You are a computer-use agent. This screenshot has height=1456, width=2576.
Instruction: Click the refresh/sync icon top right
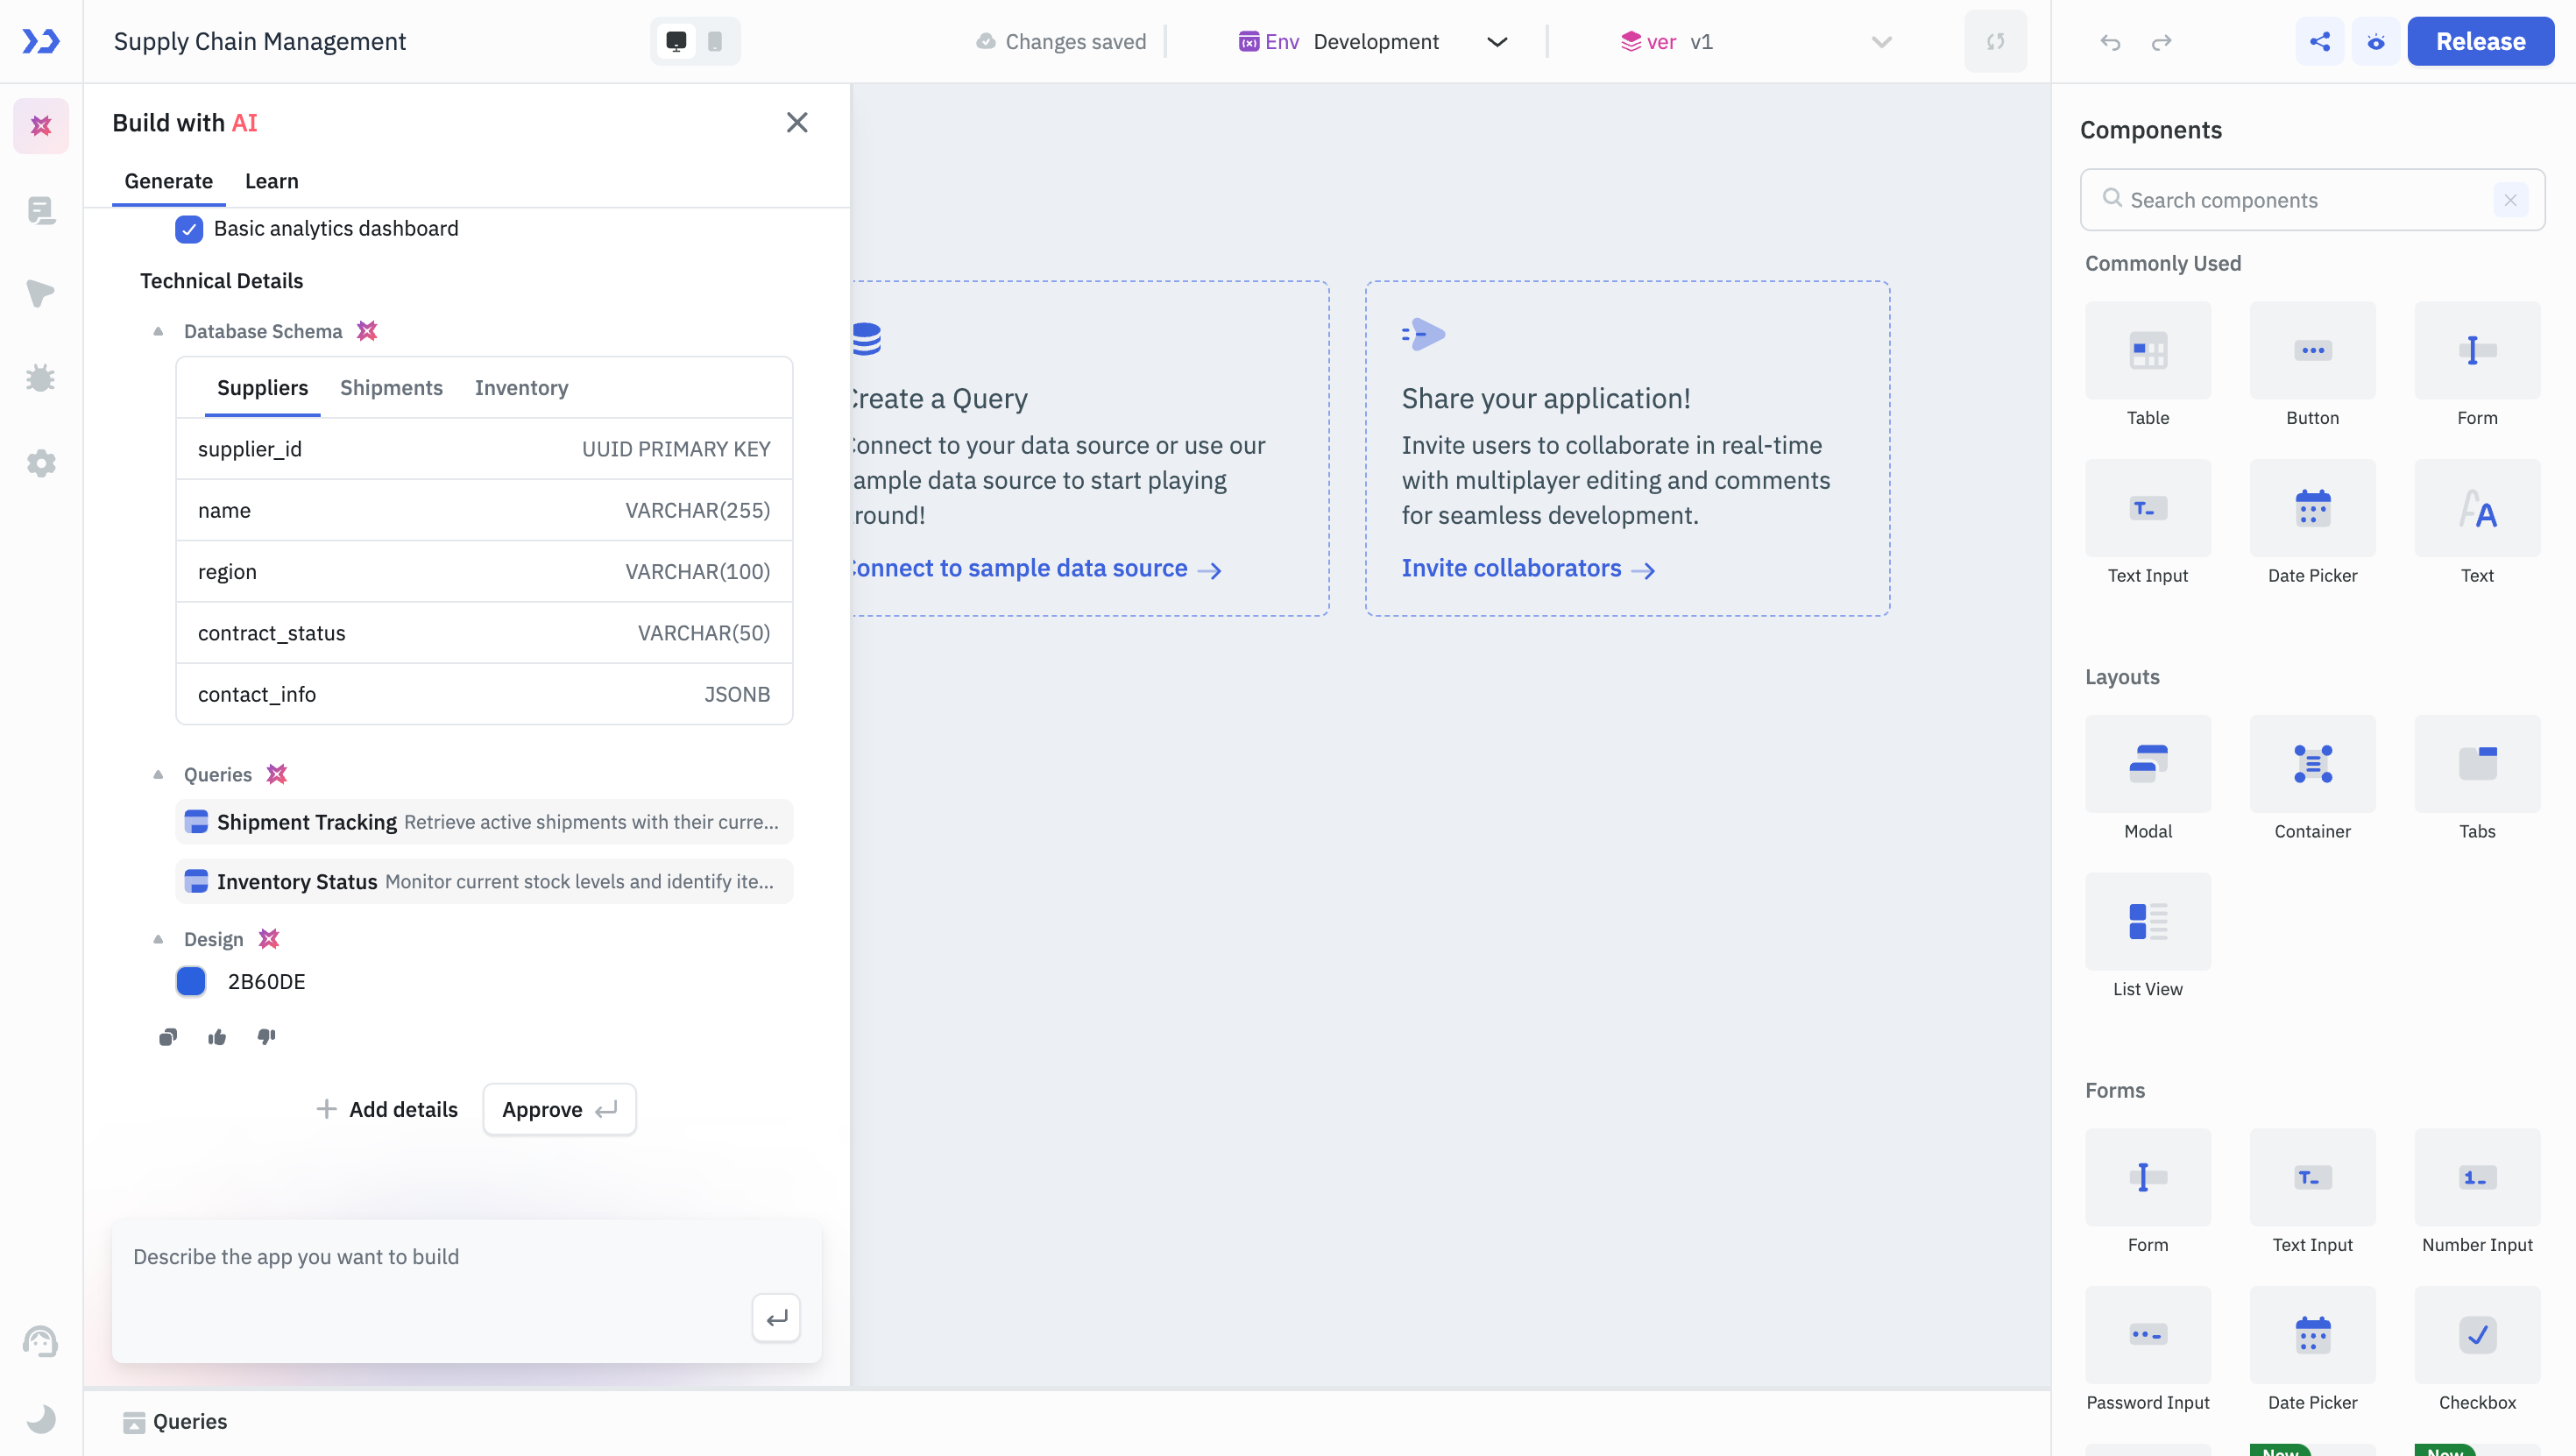click(1996, 39)
